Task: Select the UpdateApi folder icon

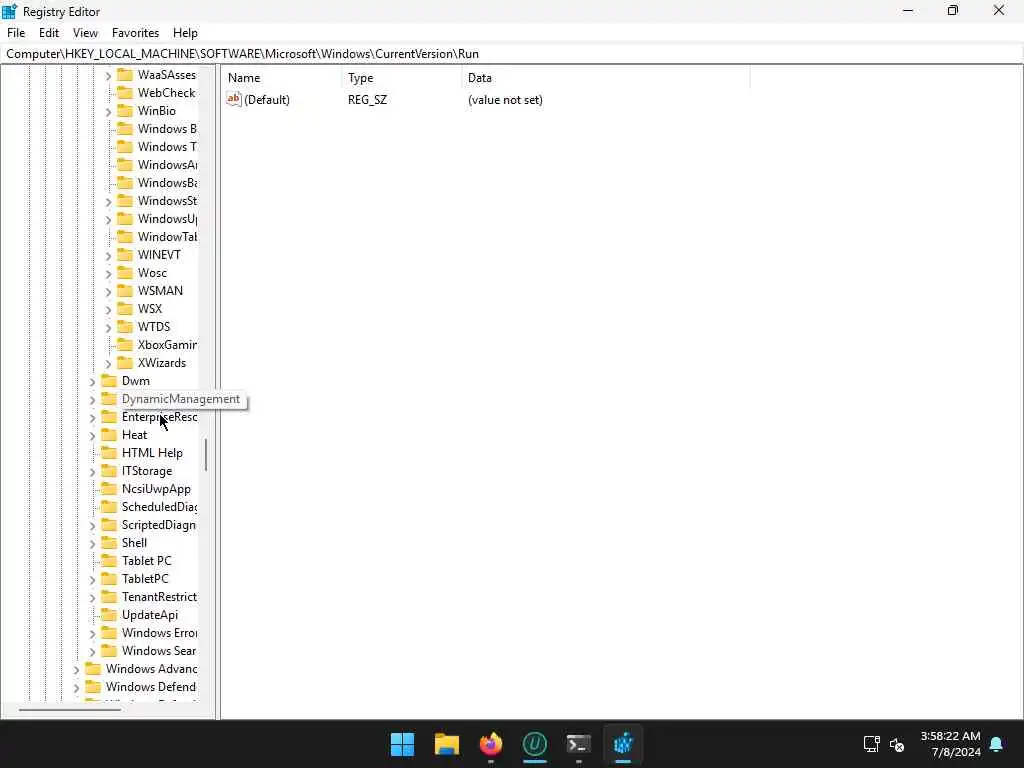Action: [109, 615]
